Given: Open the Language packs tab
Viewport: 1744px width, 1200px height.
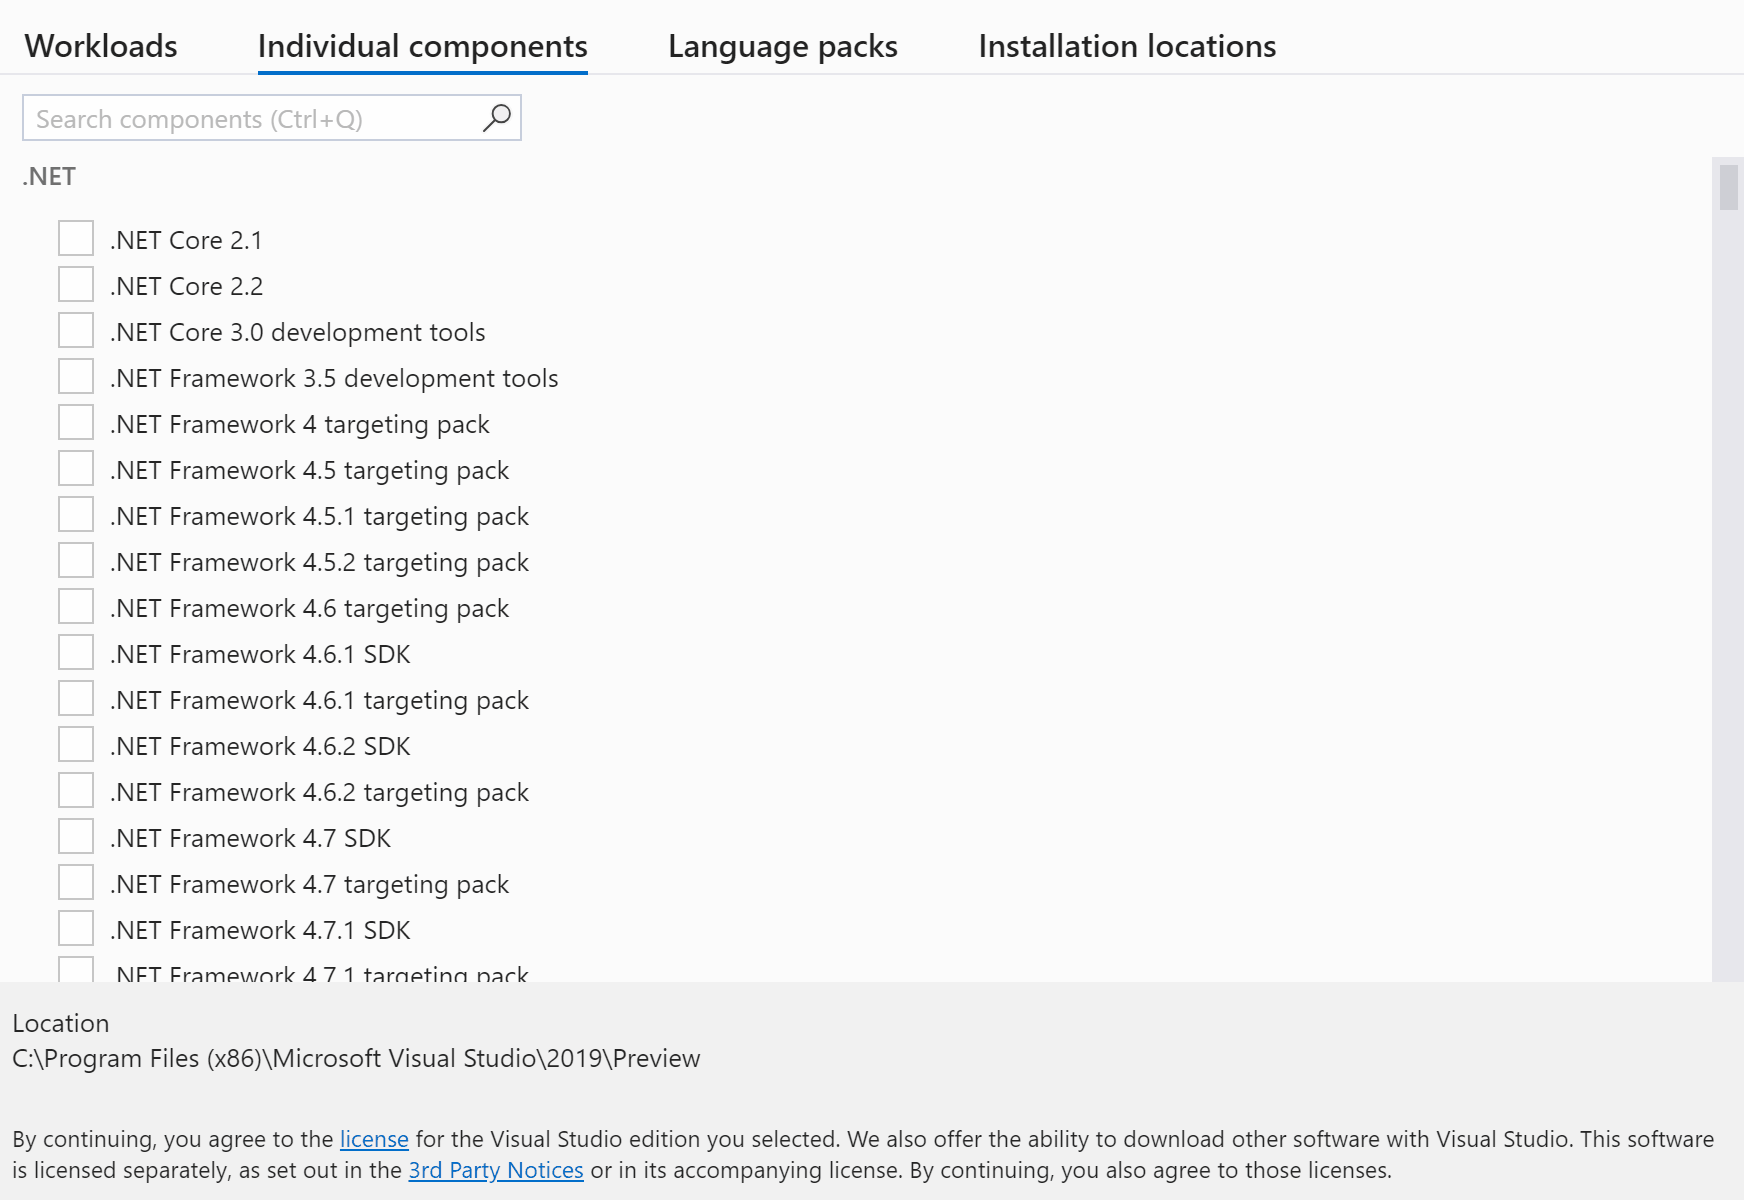Looking at the screenshot, I should click(783, 45).
